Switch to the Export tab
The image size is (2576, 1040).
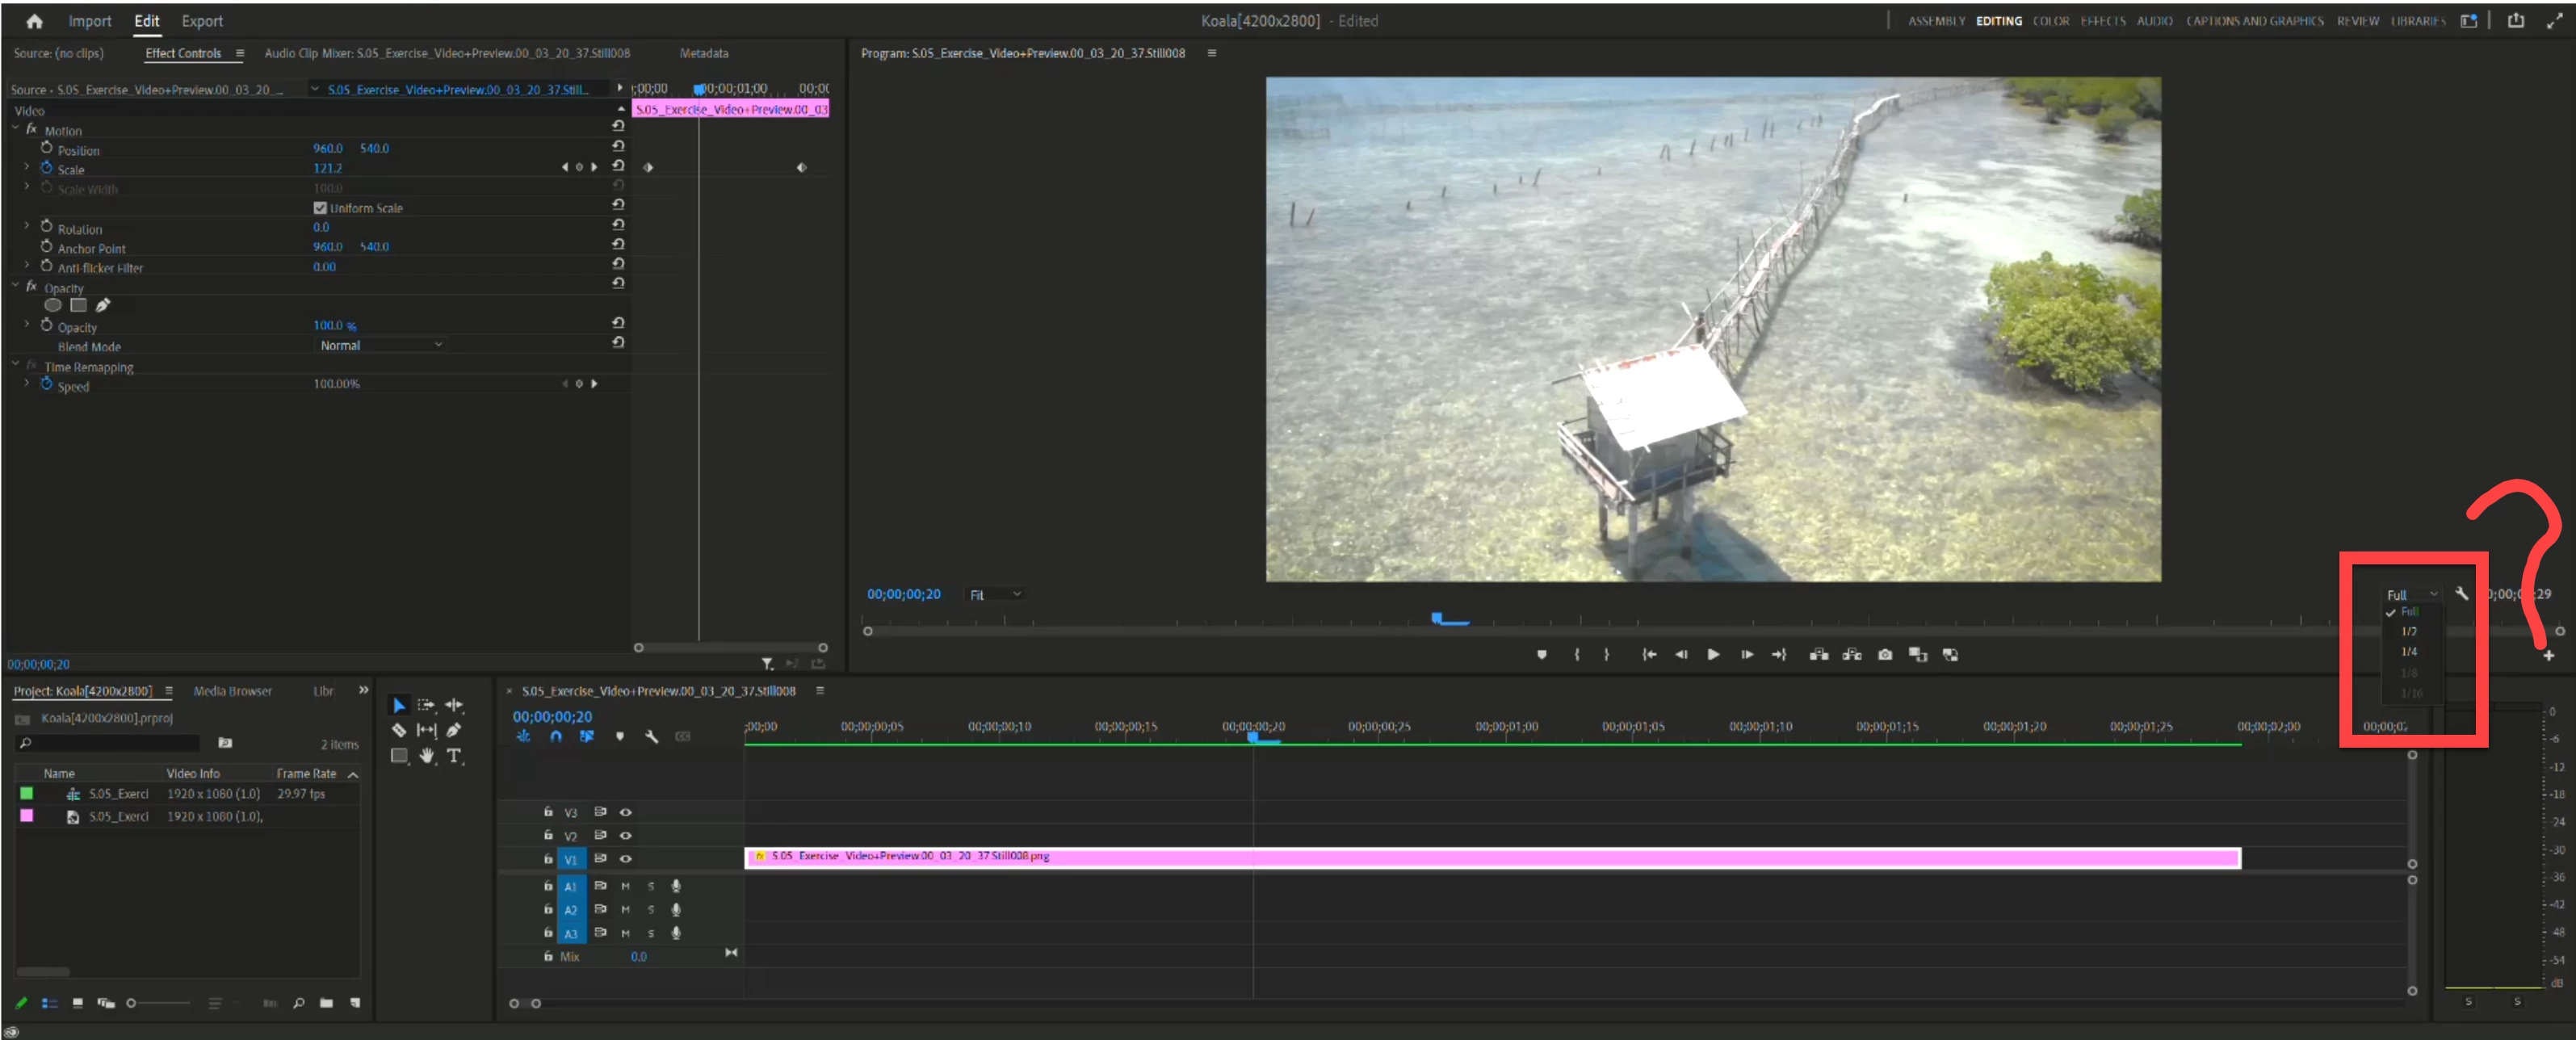pyautogui.click(x=202, y=21)
